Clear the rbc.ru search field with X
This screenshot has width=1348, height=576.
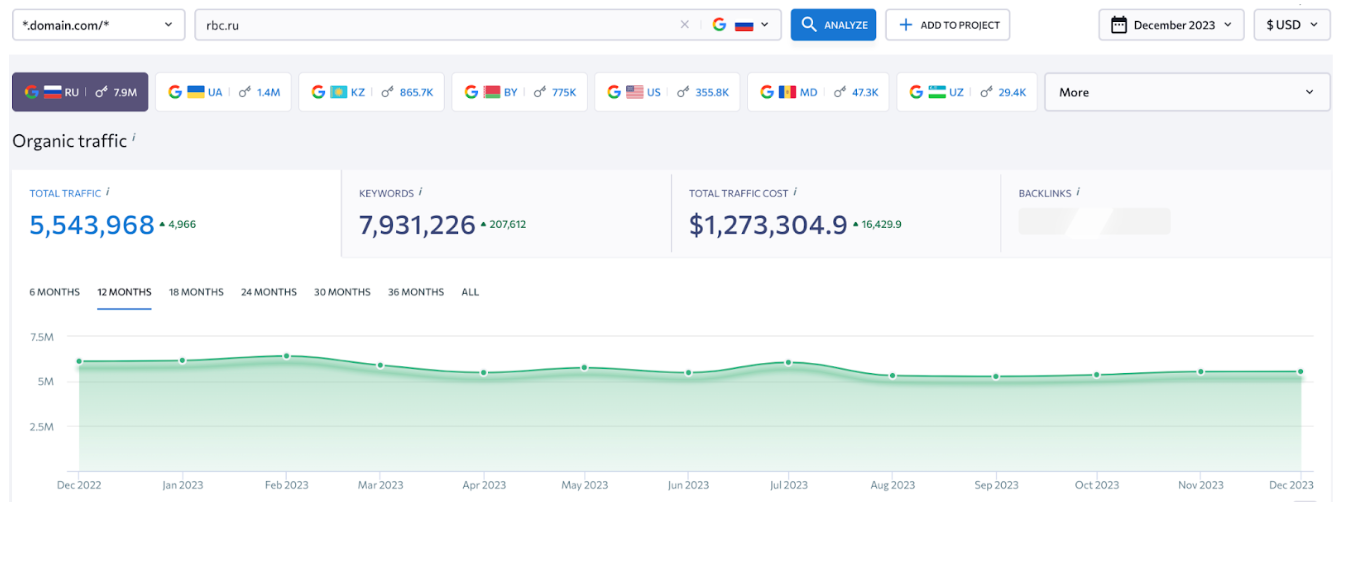click(x=684, y=25)
